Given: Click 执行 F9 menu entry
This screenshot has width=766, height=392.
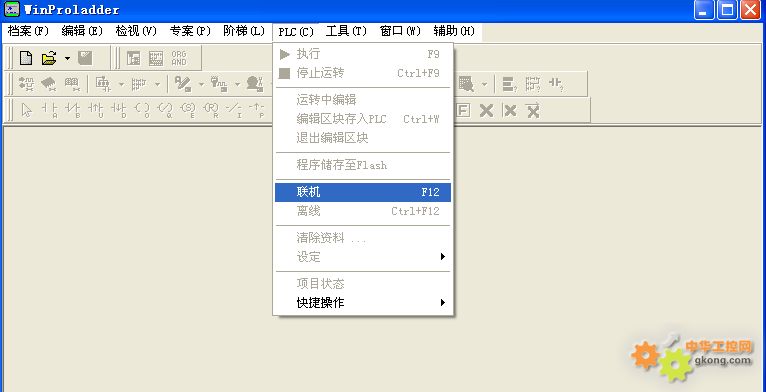Looking at the screenshot, I should point(362,54).
